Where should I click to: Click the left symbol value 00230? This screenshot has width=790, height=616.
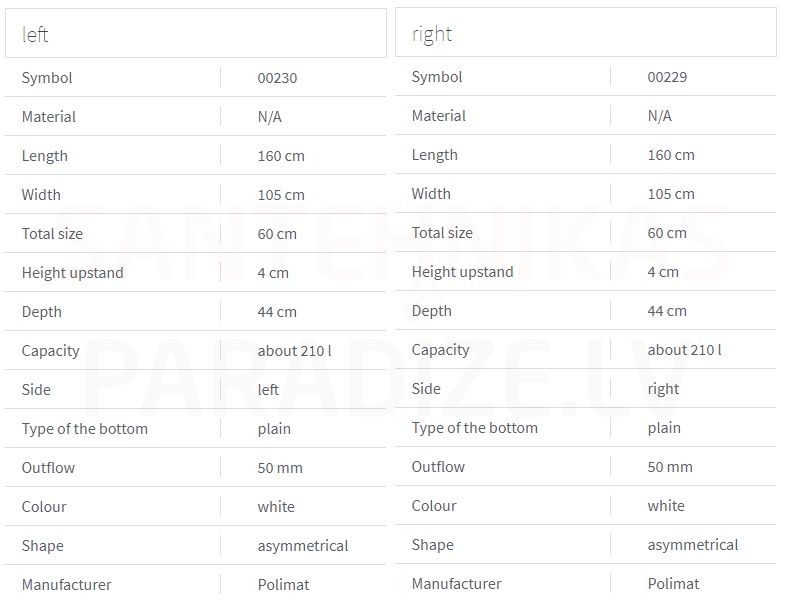(x=277, y=78)
